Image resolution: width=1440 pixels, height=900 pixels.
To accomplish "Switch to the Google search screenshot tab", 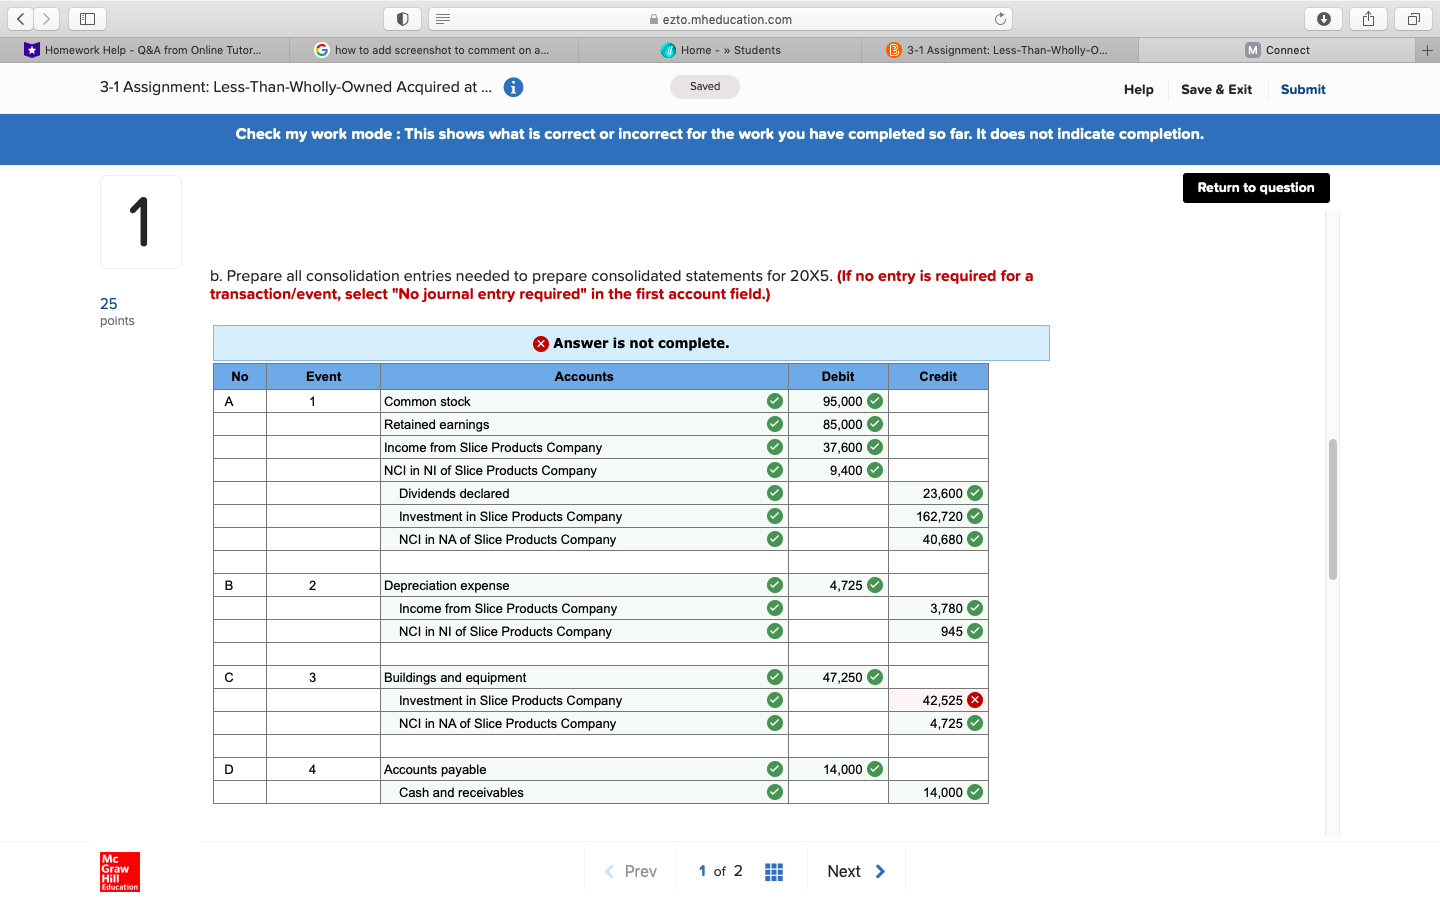I will pyautogui.click(x=434, y=50).
